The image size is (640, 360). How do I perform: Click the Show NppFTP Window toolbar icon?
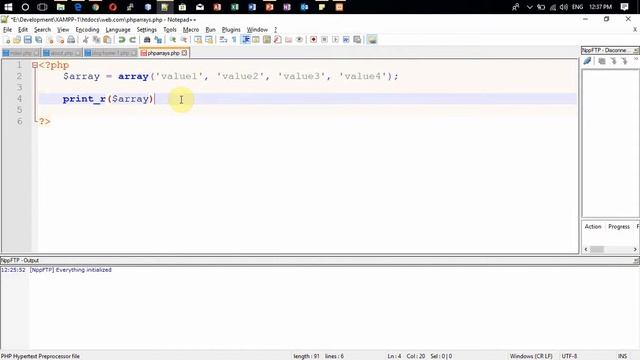[372, 40]
